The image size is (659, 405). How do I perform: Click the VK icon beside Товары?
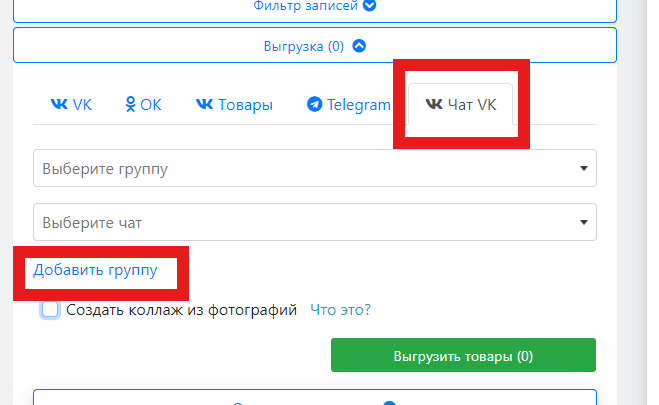coord(204,104)
